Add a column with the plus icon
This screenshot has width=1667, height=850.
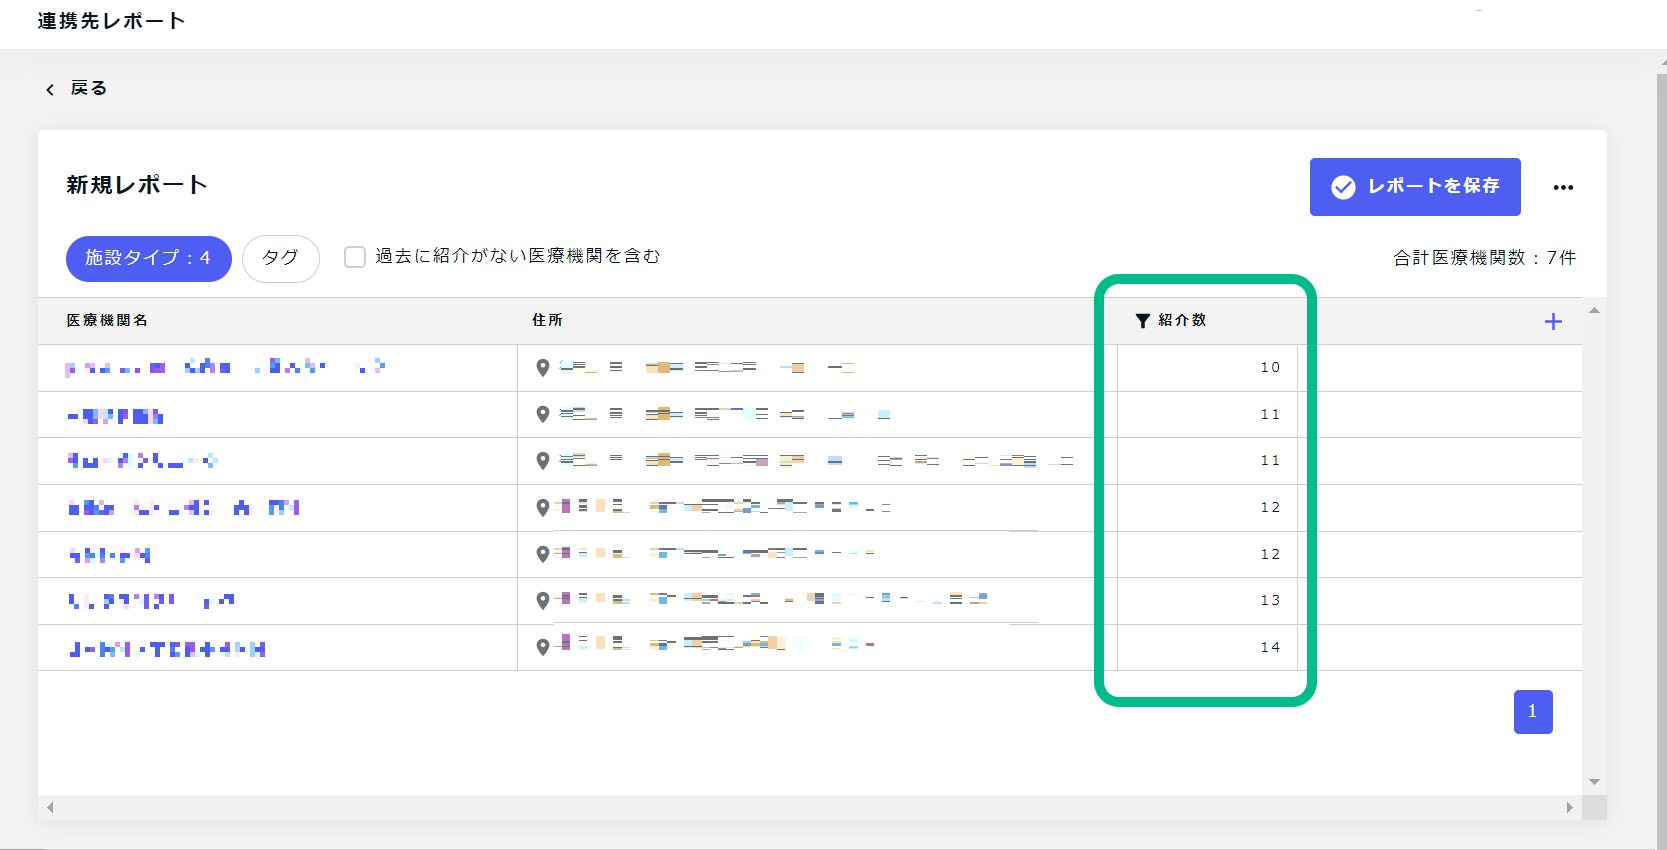(1553, 321)
